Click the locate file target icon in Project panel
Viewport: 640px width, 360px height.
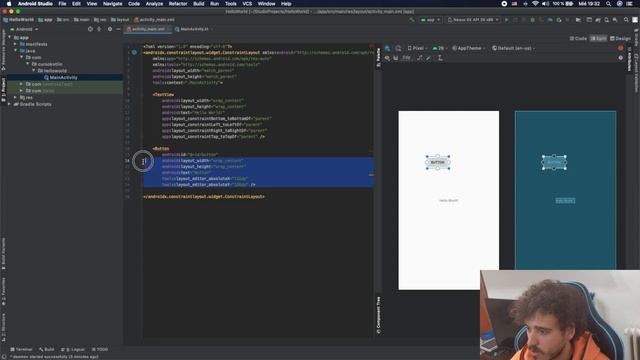(90, 29)
